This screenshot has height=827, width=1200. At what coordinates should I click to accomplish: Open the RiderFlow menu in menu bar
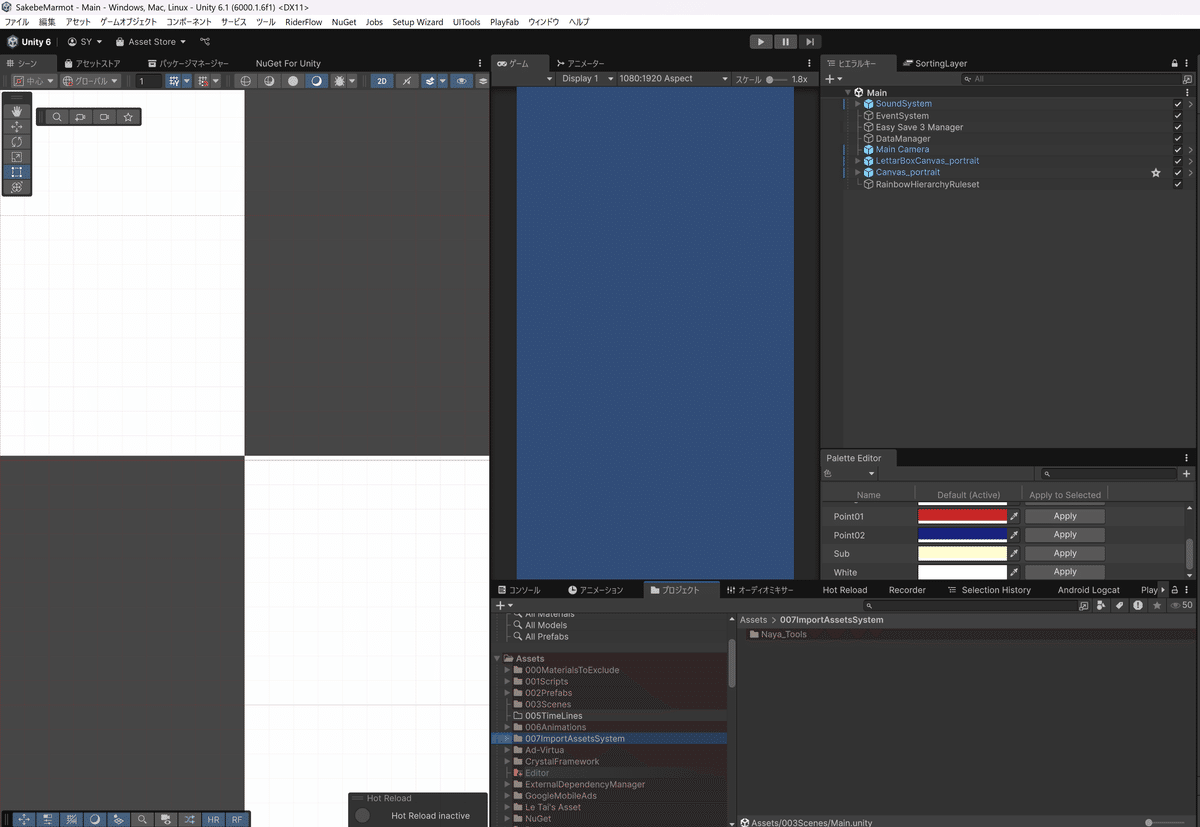click(x=303, y=21)
